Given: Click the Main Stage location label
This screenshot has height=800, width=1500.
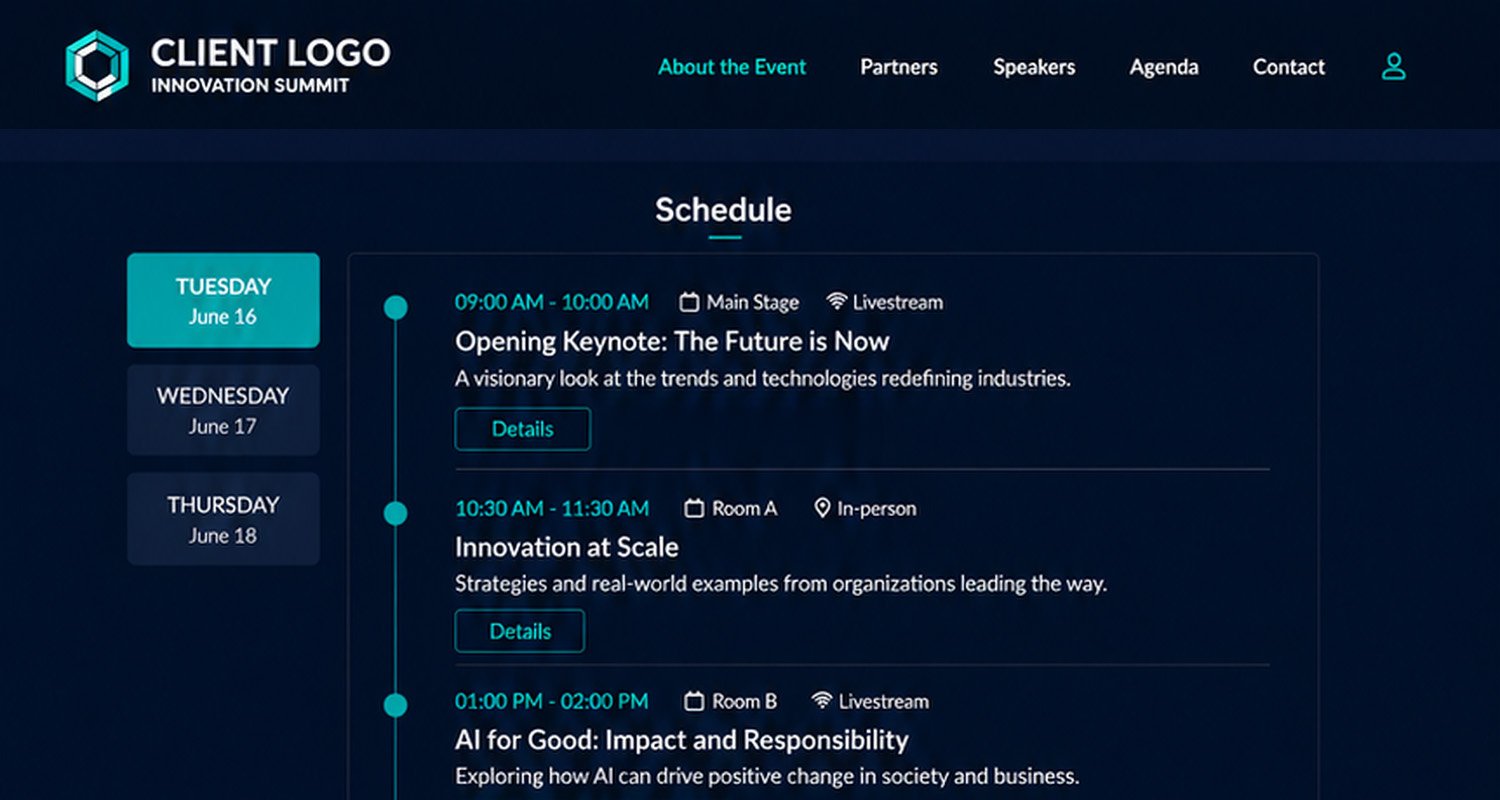Looking at the screenshot, I should (x=753, y=302).
